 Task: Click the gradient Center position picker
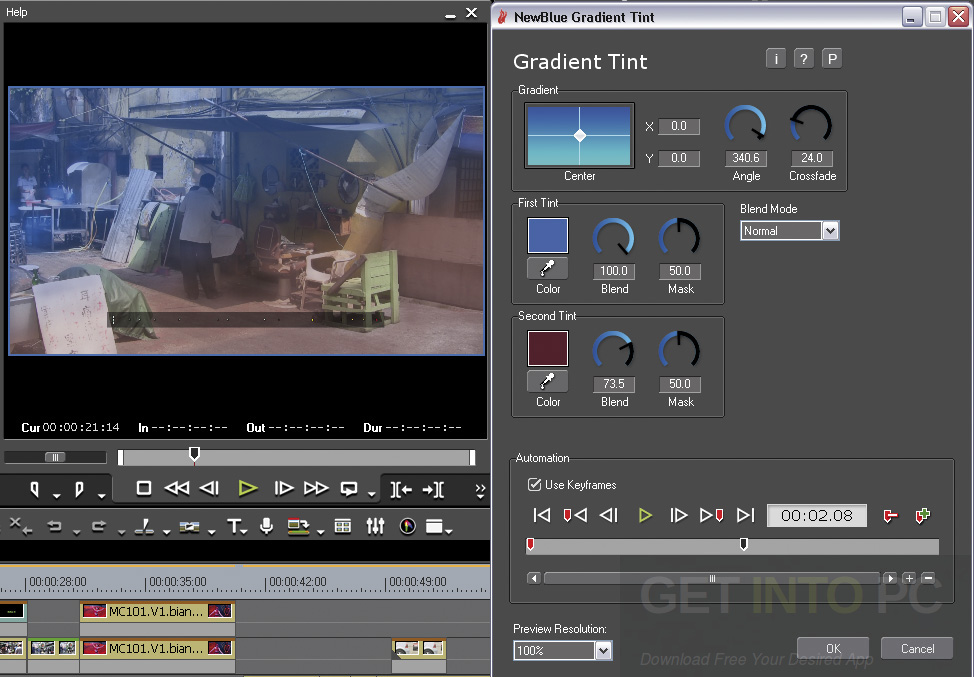pyautogui.click(x=580, y=135)
